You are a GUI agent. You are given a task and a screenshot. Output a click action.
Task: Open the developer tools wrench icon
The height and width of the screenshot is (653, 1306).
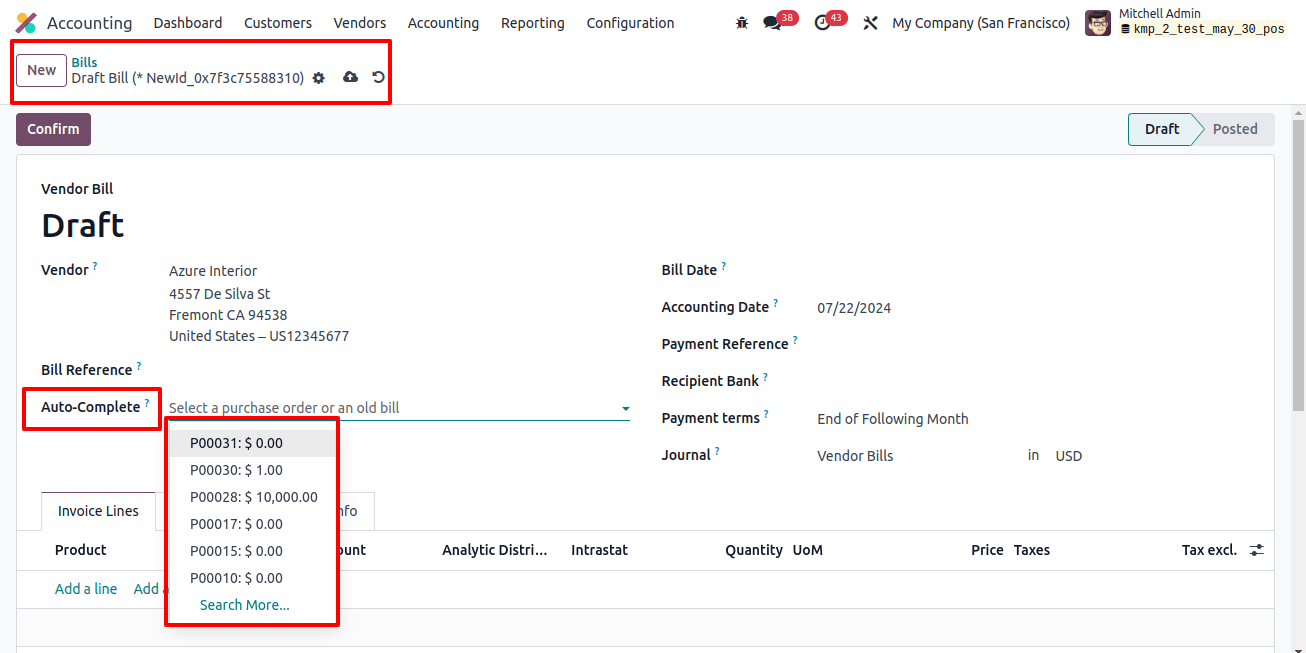tap(870, 23)
